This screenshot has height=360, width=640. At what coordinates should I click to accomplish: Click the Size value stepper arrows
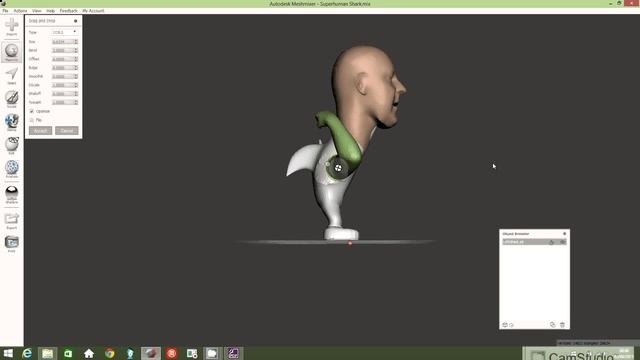76,42
